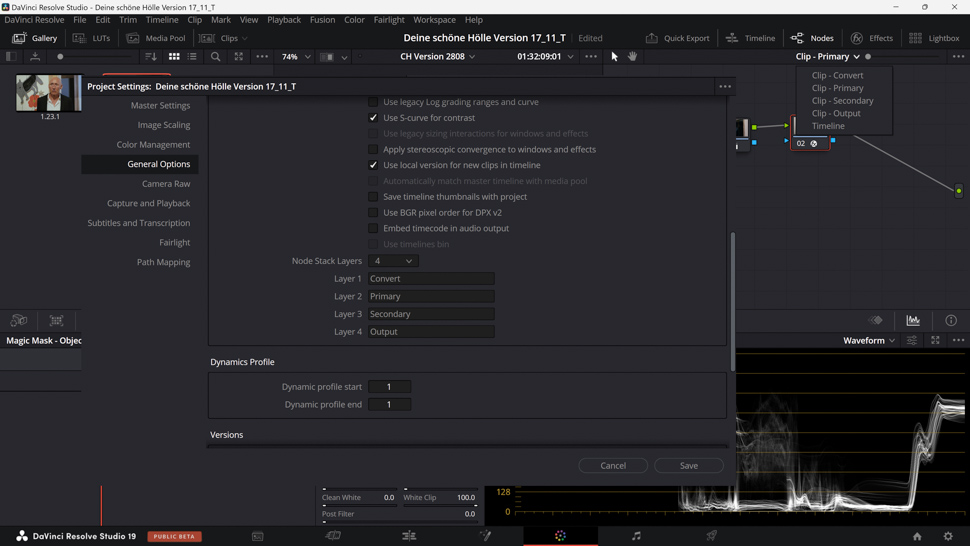970x546 pixels.
Task: Open the Playback menu
Action: pyautogui.click(x=284, y=20)
